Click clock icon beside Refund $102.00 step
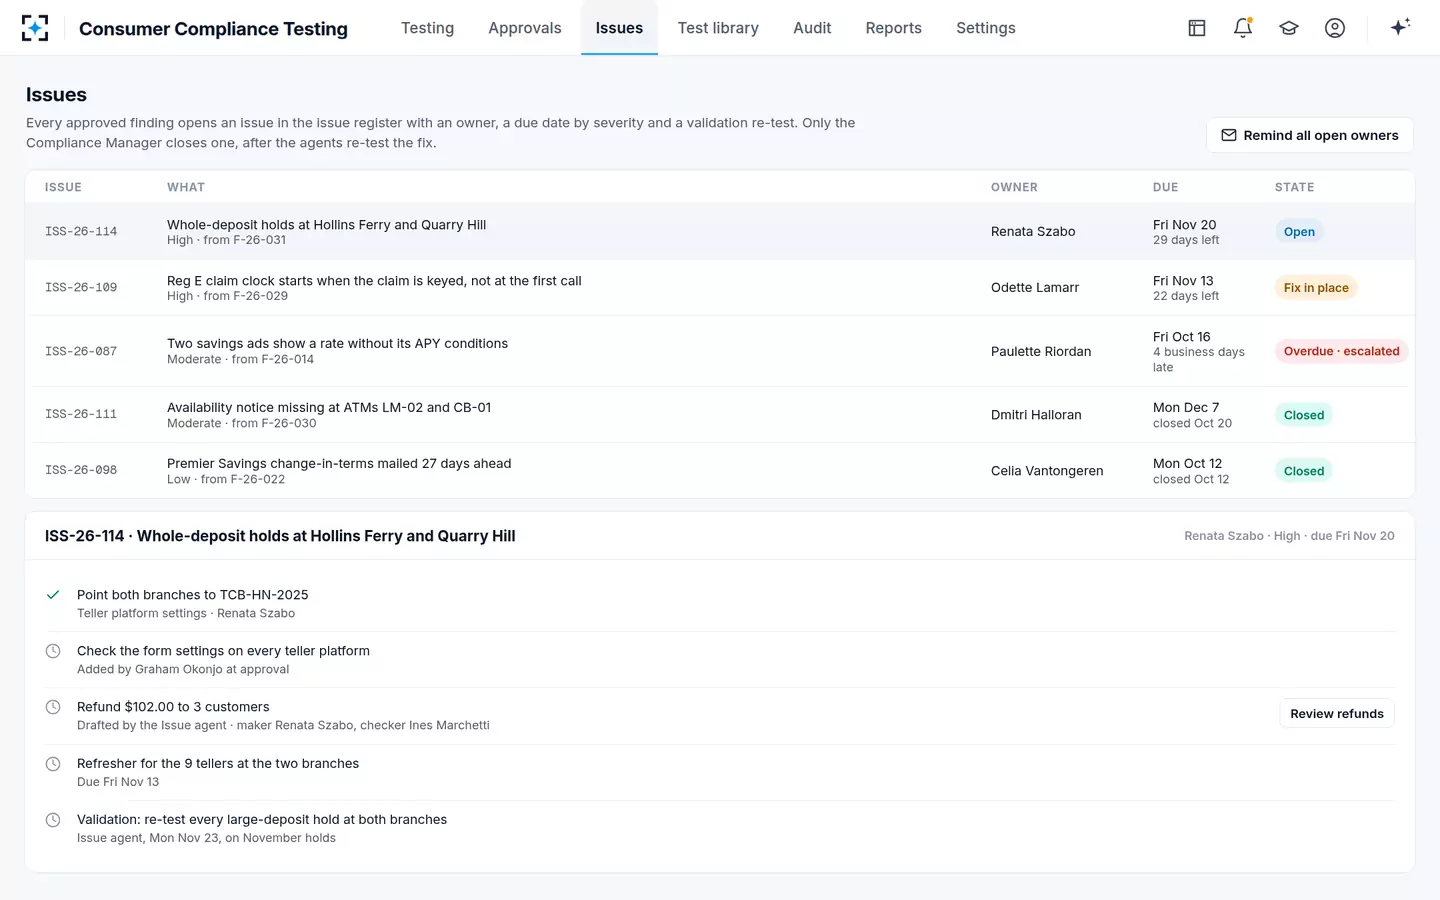Viewport: 1440px width, 900px height. tap(53, 707)
